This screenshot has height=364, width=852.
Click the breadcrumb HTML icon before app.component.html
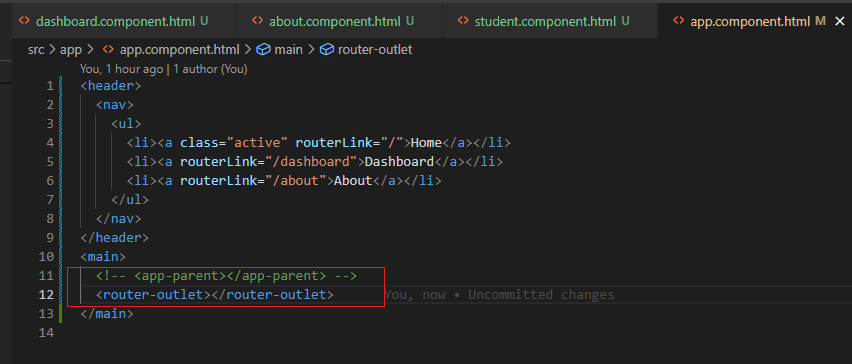(108, 50)
